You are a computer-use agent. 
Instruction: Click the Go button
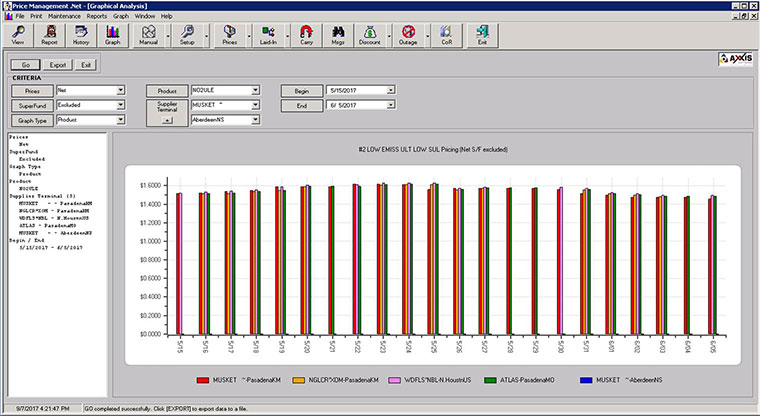coord(26,64)
